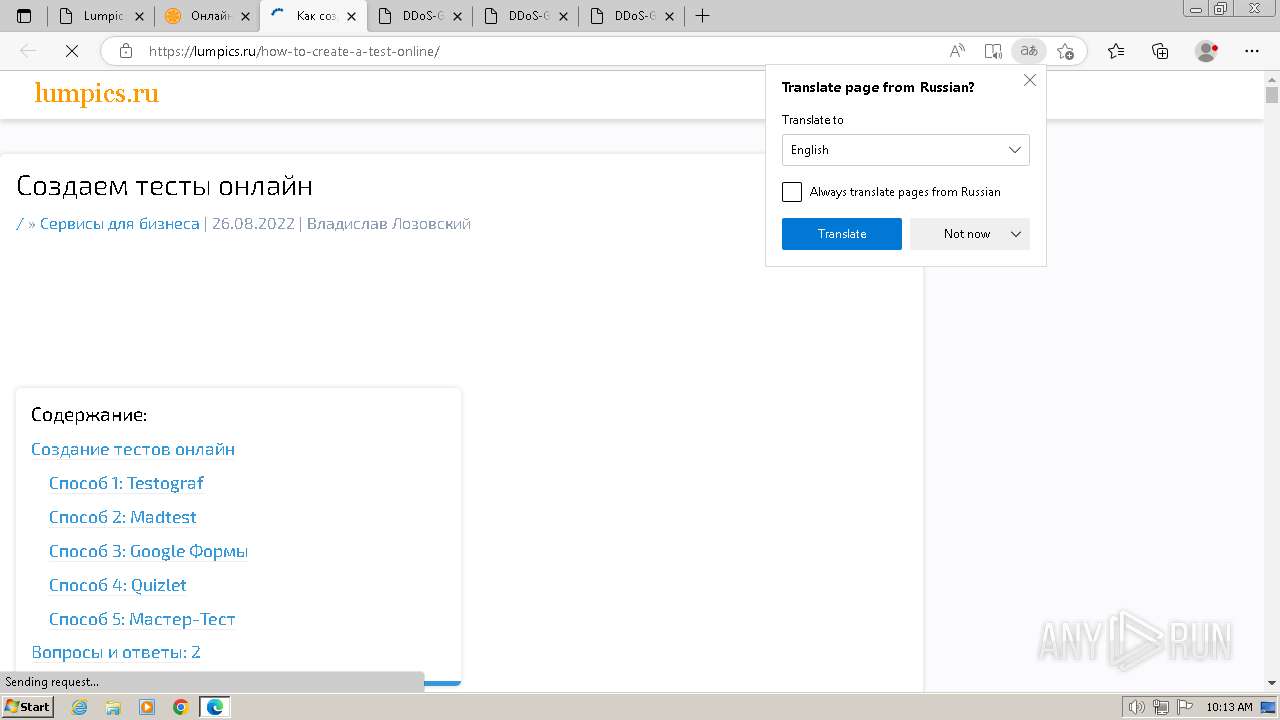Go to Способ 1: Testograf
1280x720 pixels.
(126, 483)
